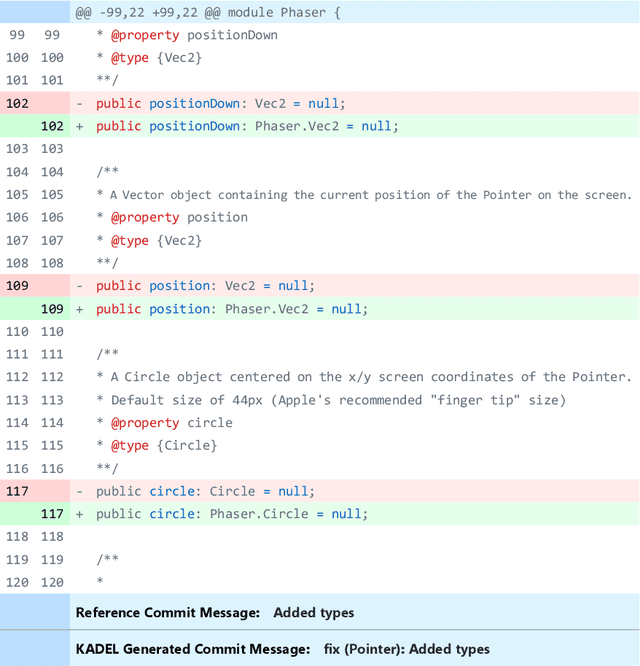Click the plus marker on the added positionDown line

pyautogui.click(x=80, y=126)
